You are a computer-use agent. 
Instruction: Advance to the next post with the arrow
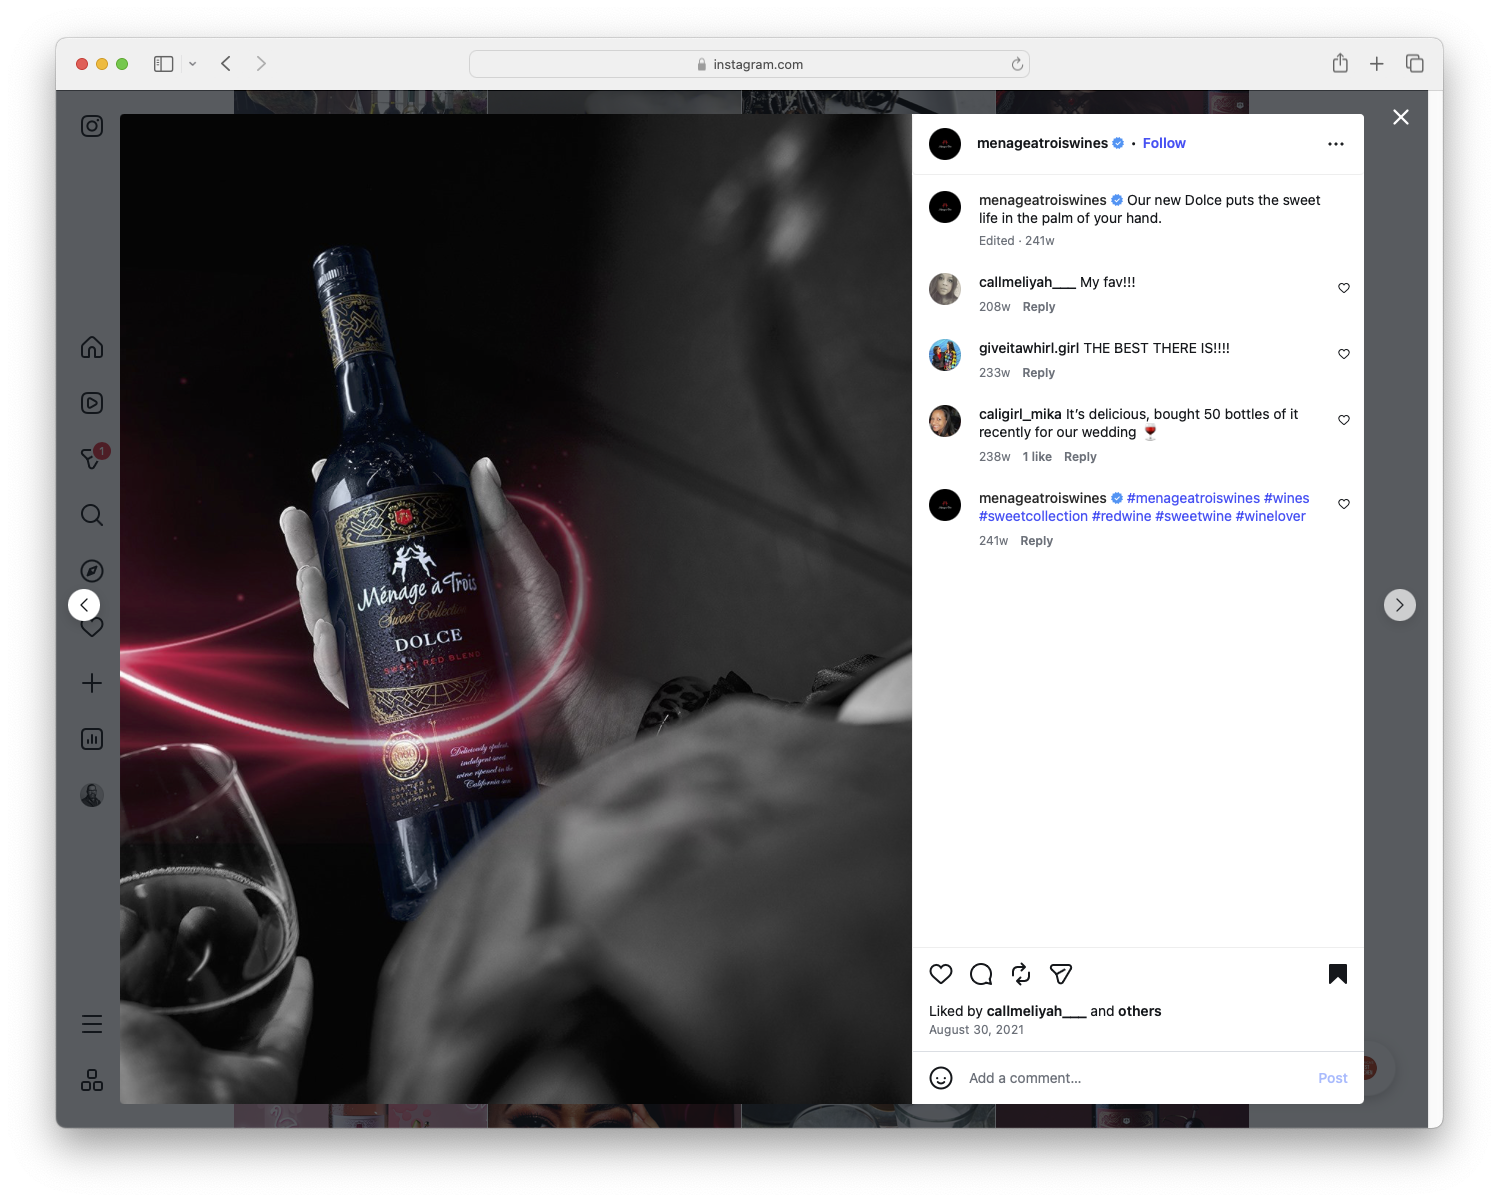click(1399, 605)
